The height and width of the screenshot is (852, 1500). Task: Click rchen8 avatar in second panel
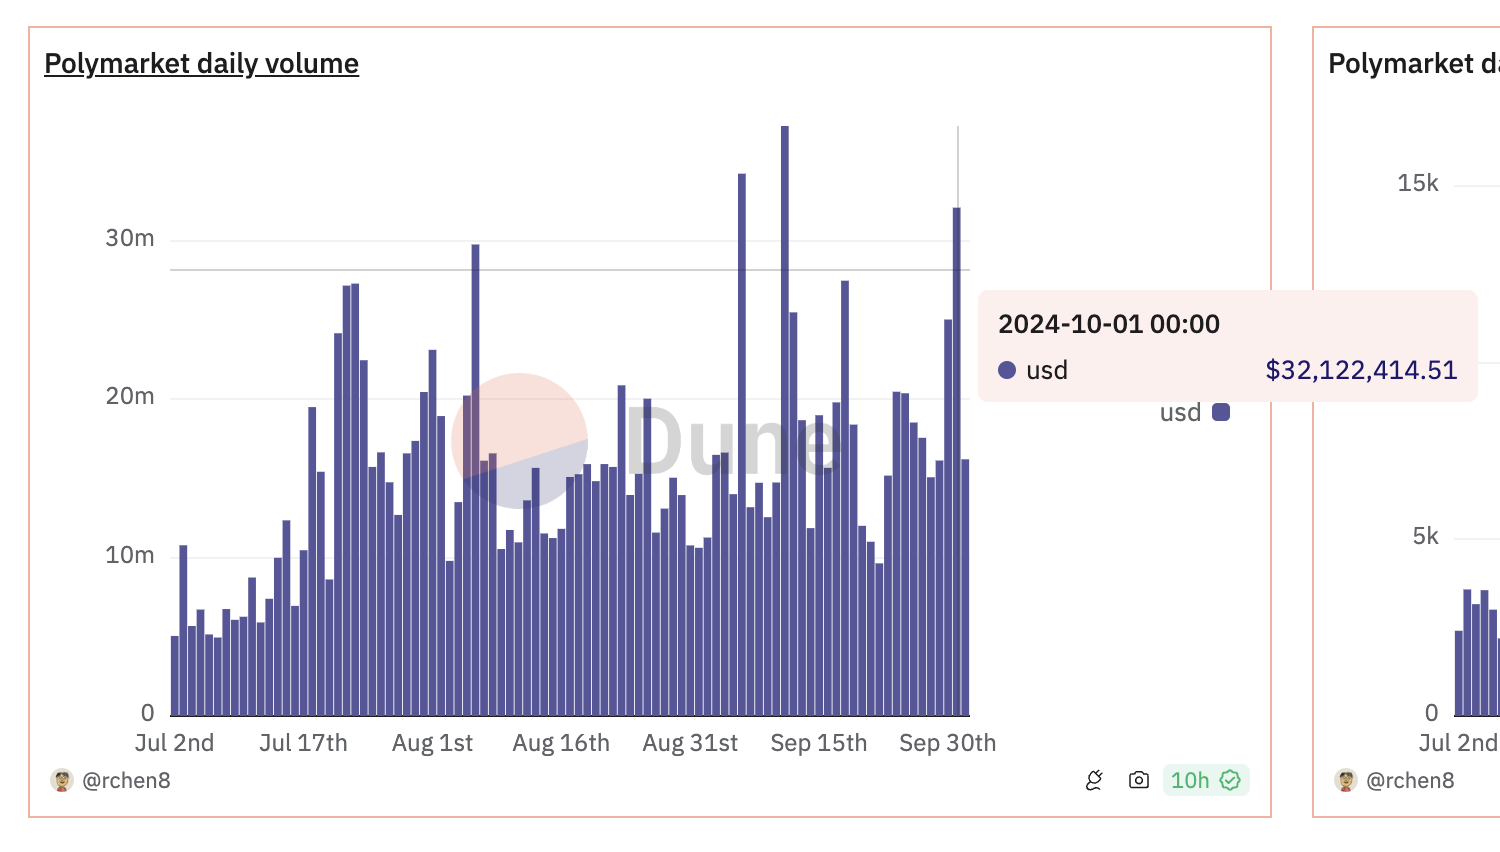[1346, 780]
